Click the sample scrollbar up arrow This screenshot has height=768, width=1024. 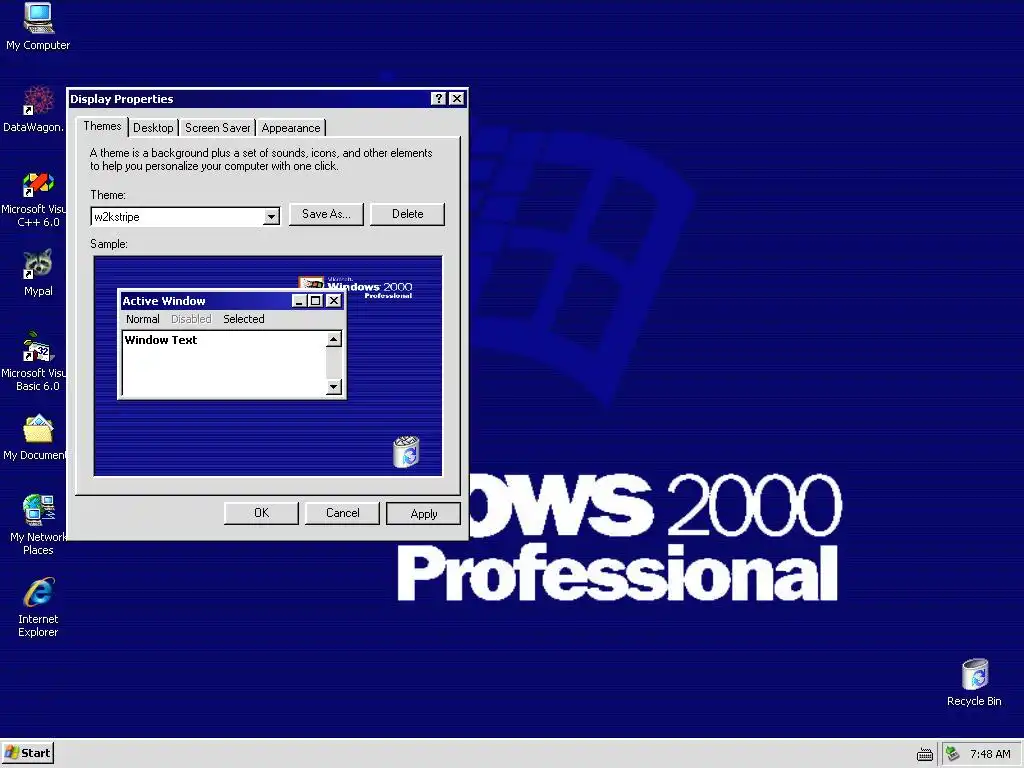(x=334, y=339)
